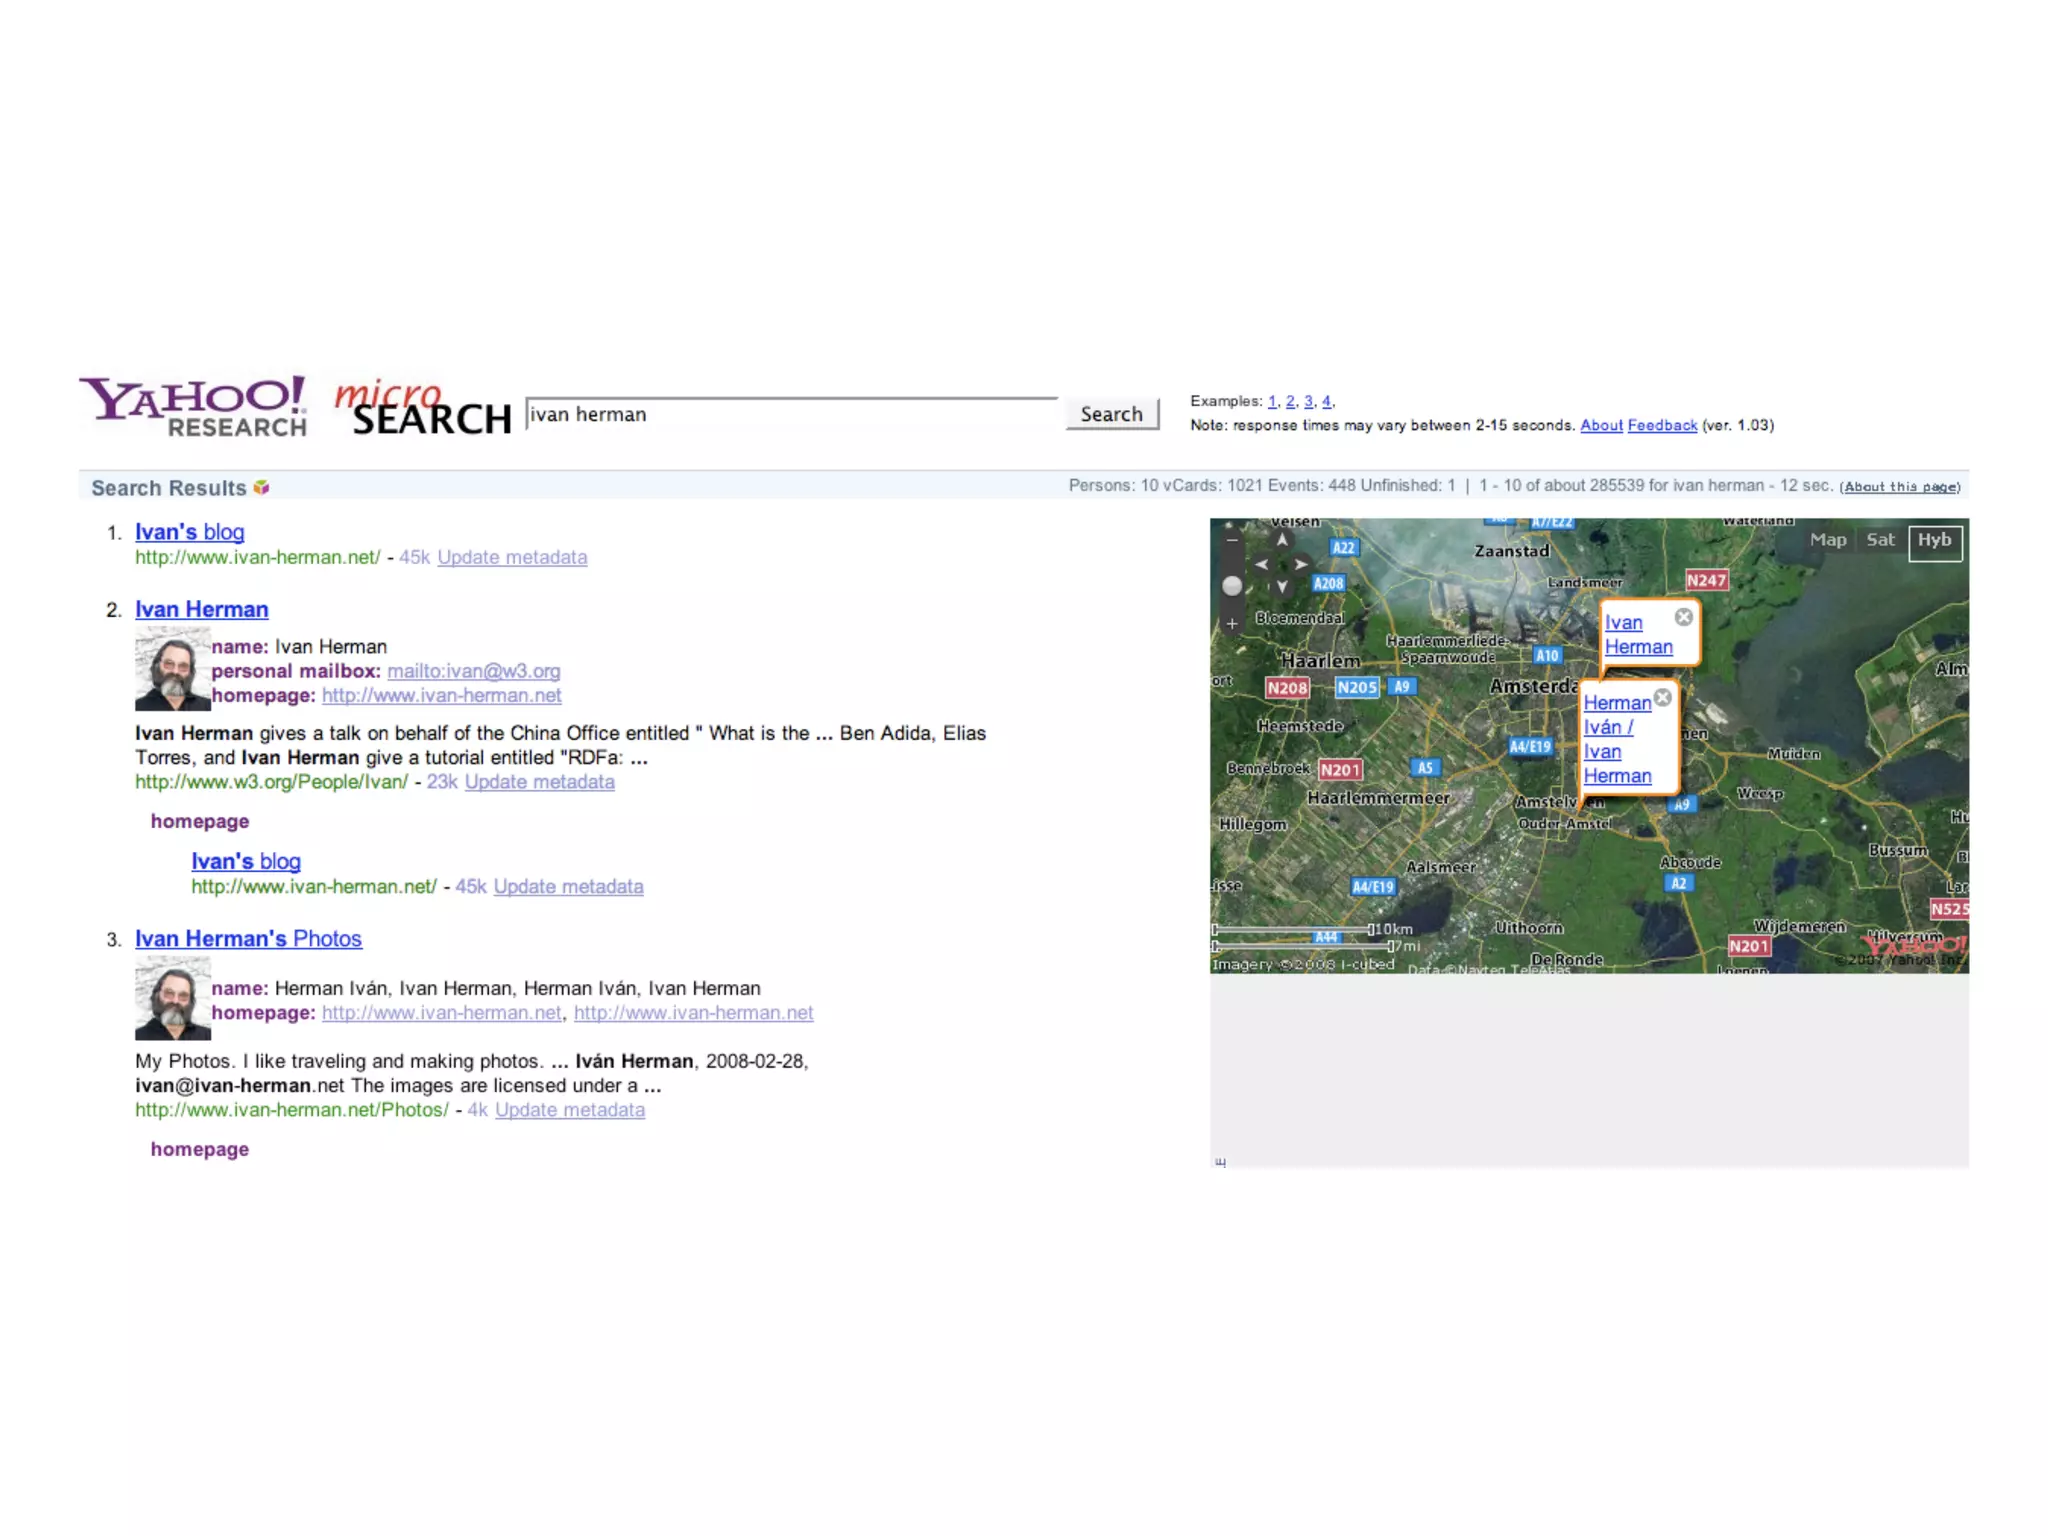The image size is (2048, 1536).
Task: Open example query 2 link
Action: [1291, 401]
